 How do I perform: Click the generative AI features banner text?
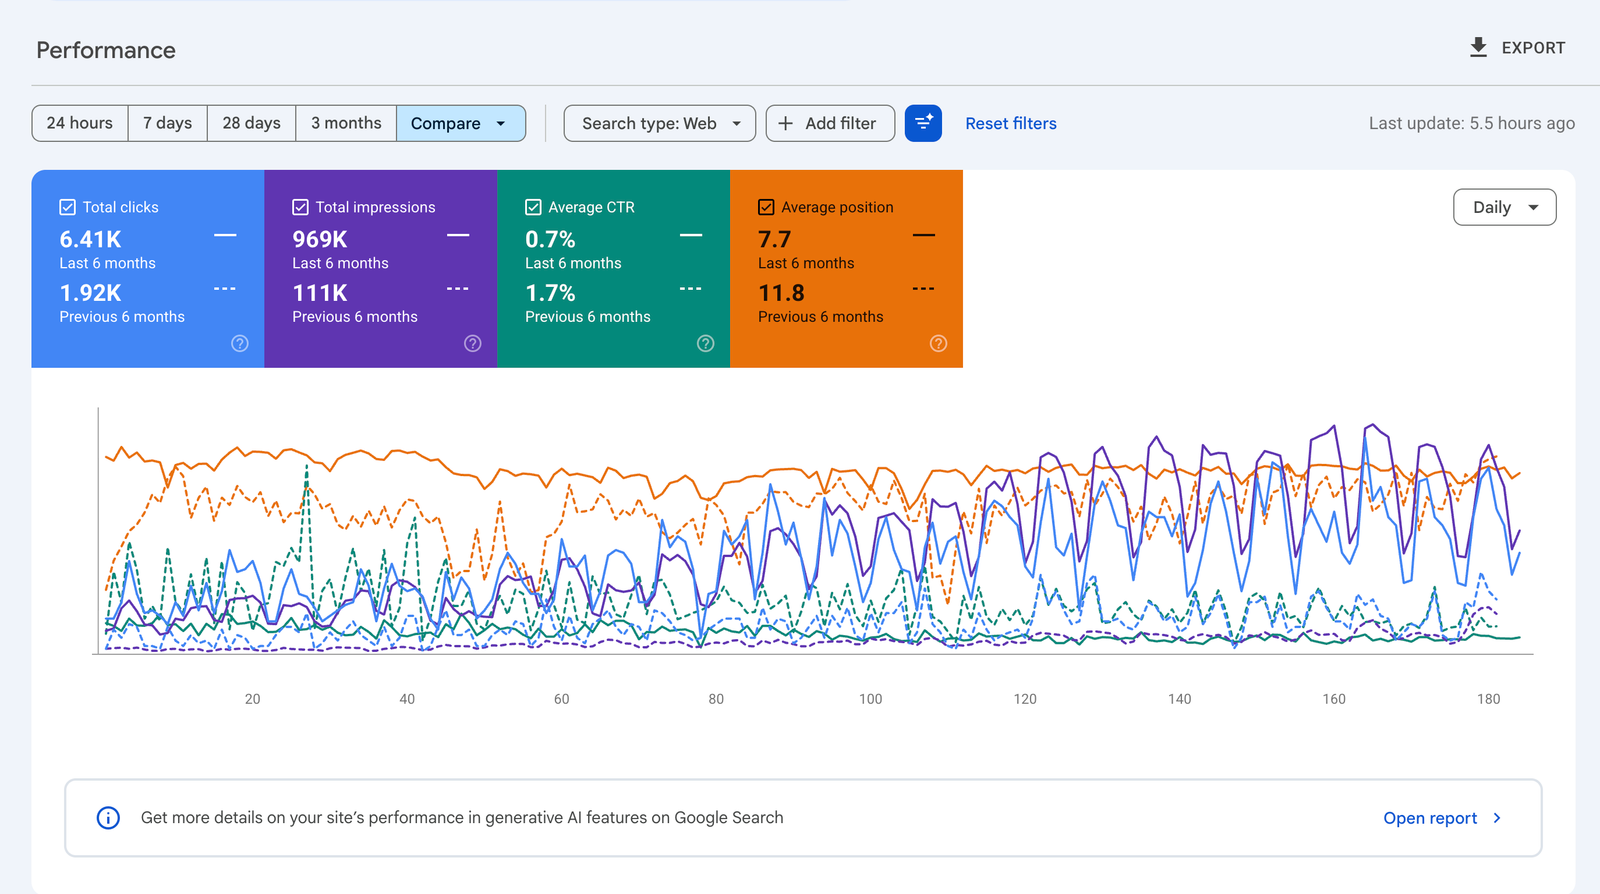[462, 818]
